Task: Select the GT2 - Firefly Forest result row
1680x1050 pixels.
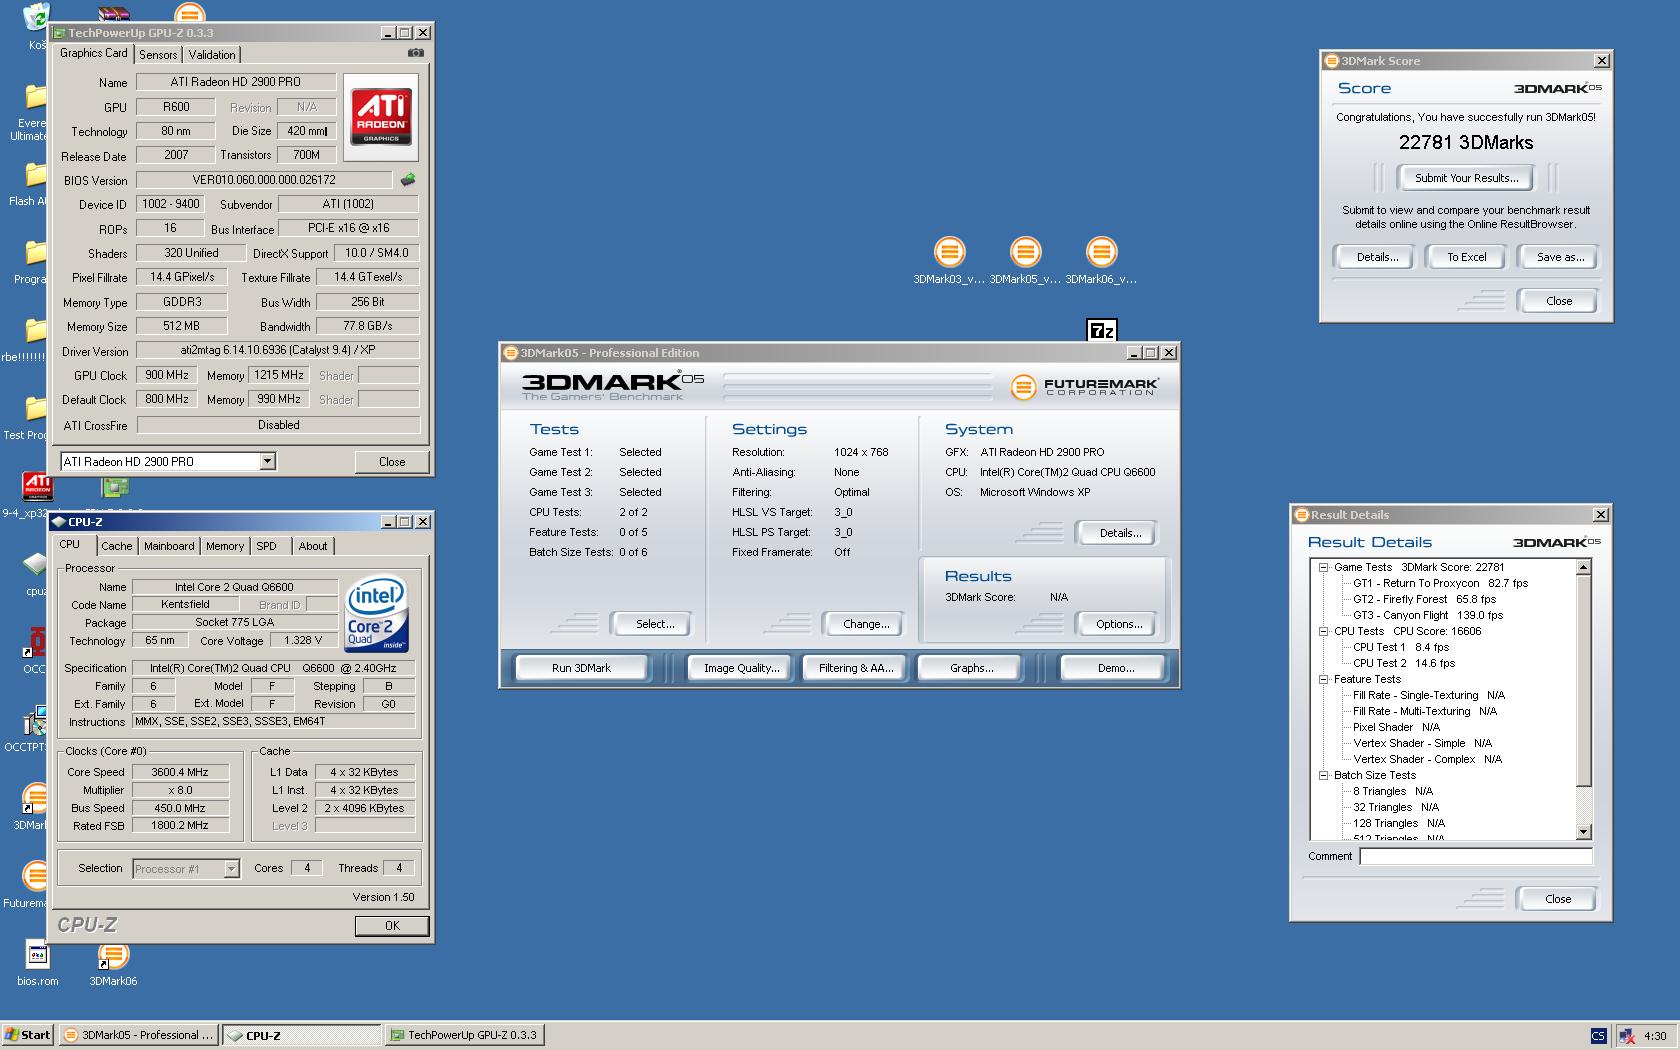Action: (x=1424, y=599)
